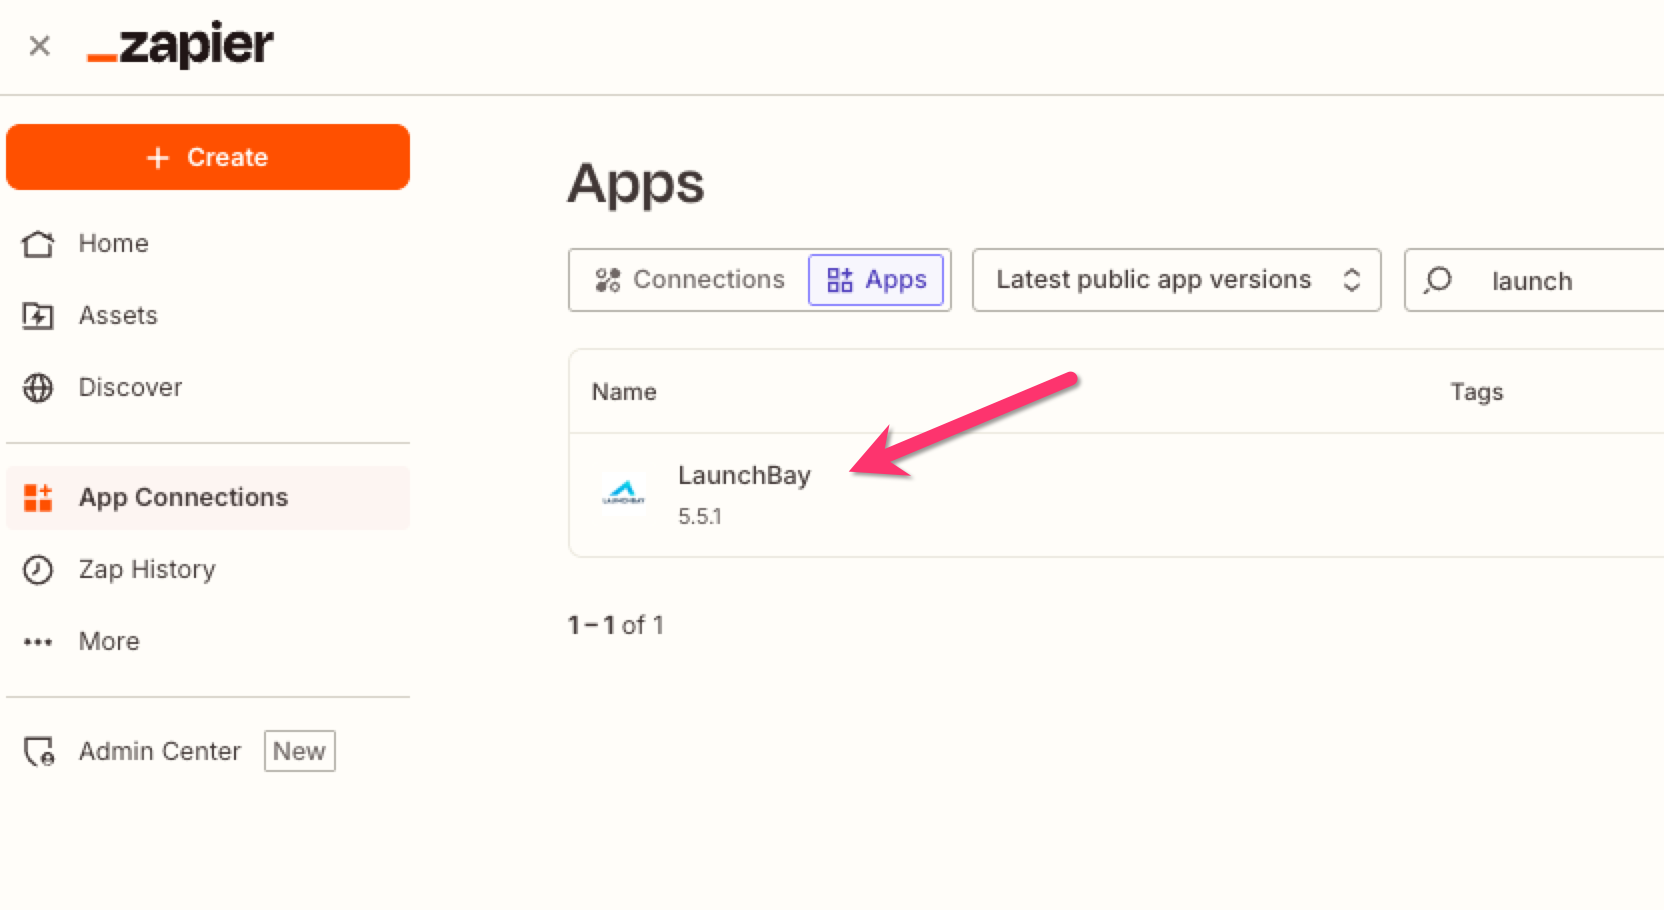
Task: Click the Apps tab grid icon
Action: click(840, 280)
